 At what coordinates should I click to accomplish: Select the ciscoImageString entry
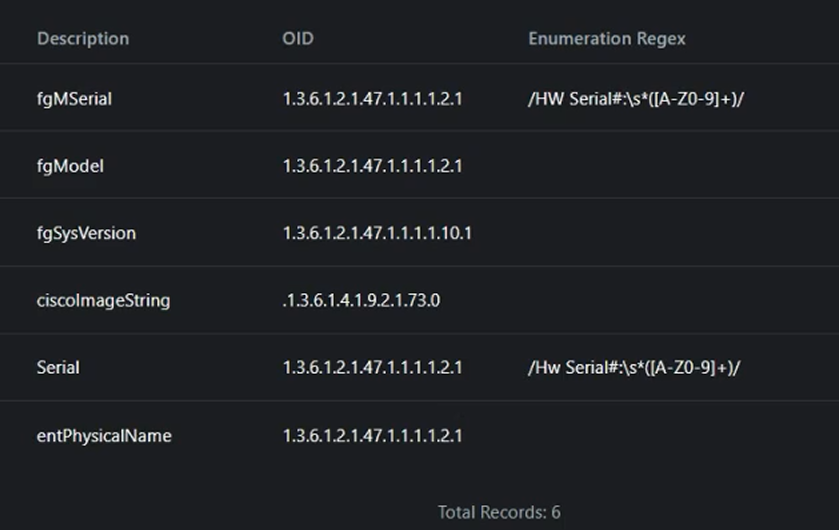click(103, 300)
